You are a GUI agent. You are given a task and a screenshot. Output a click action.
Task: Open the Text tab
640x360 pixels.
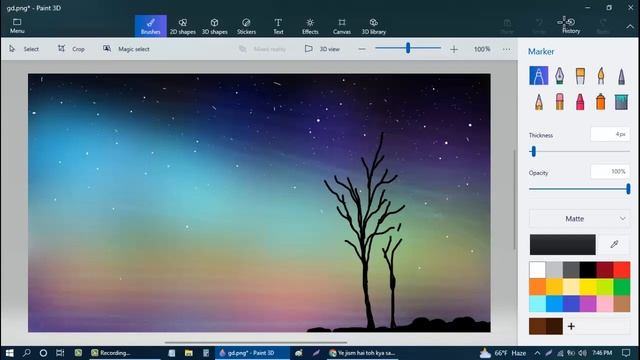pos(278,26)
